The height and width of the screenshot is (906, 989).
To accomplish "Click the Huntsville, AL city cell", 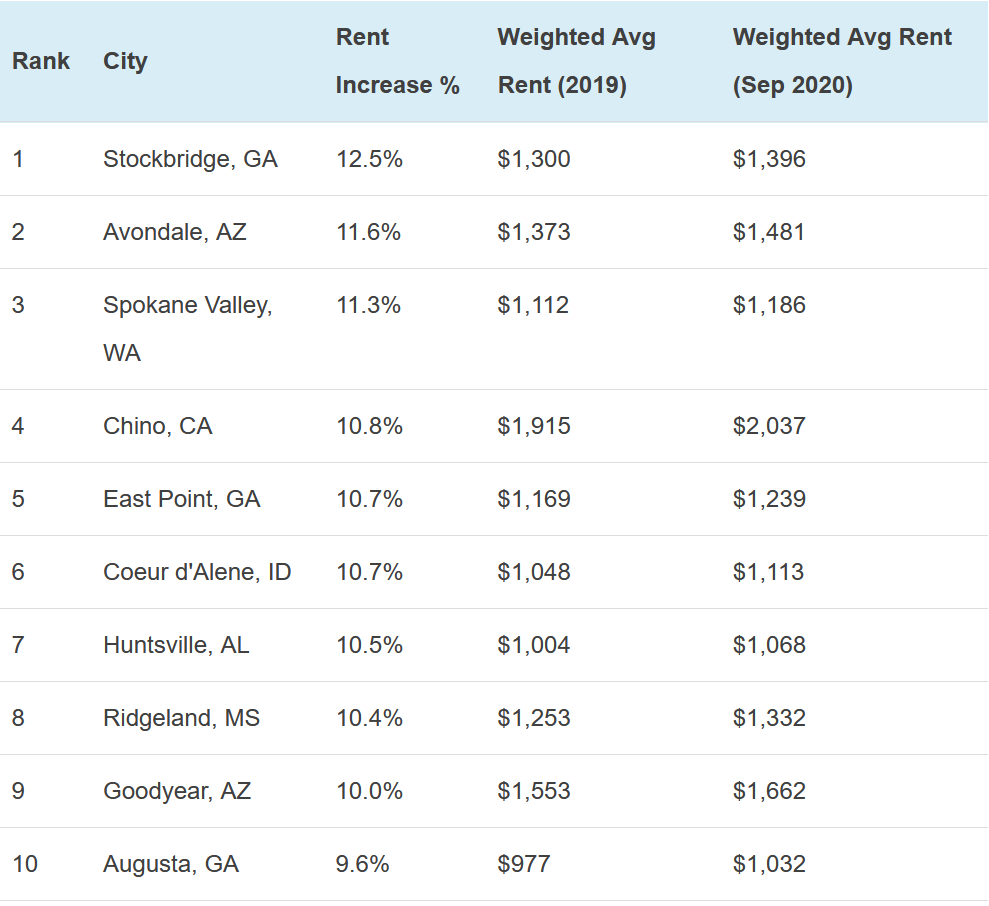I will point(176,645).
